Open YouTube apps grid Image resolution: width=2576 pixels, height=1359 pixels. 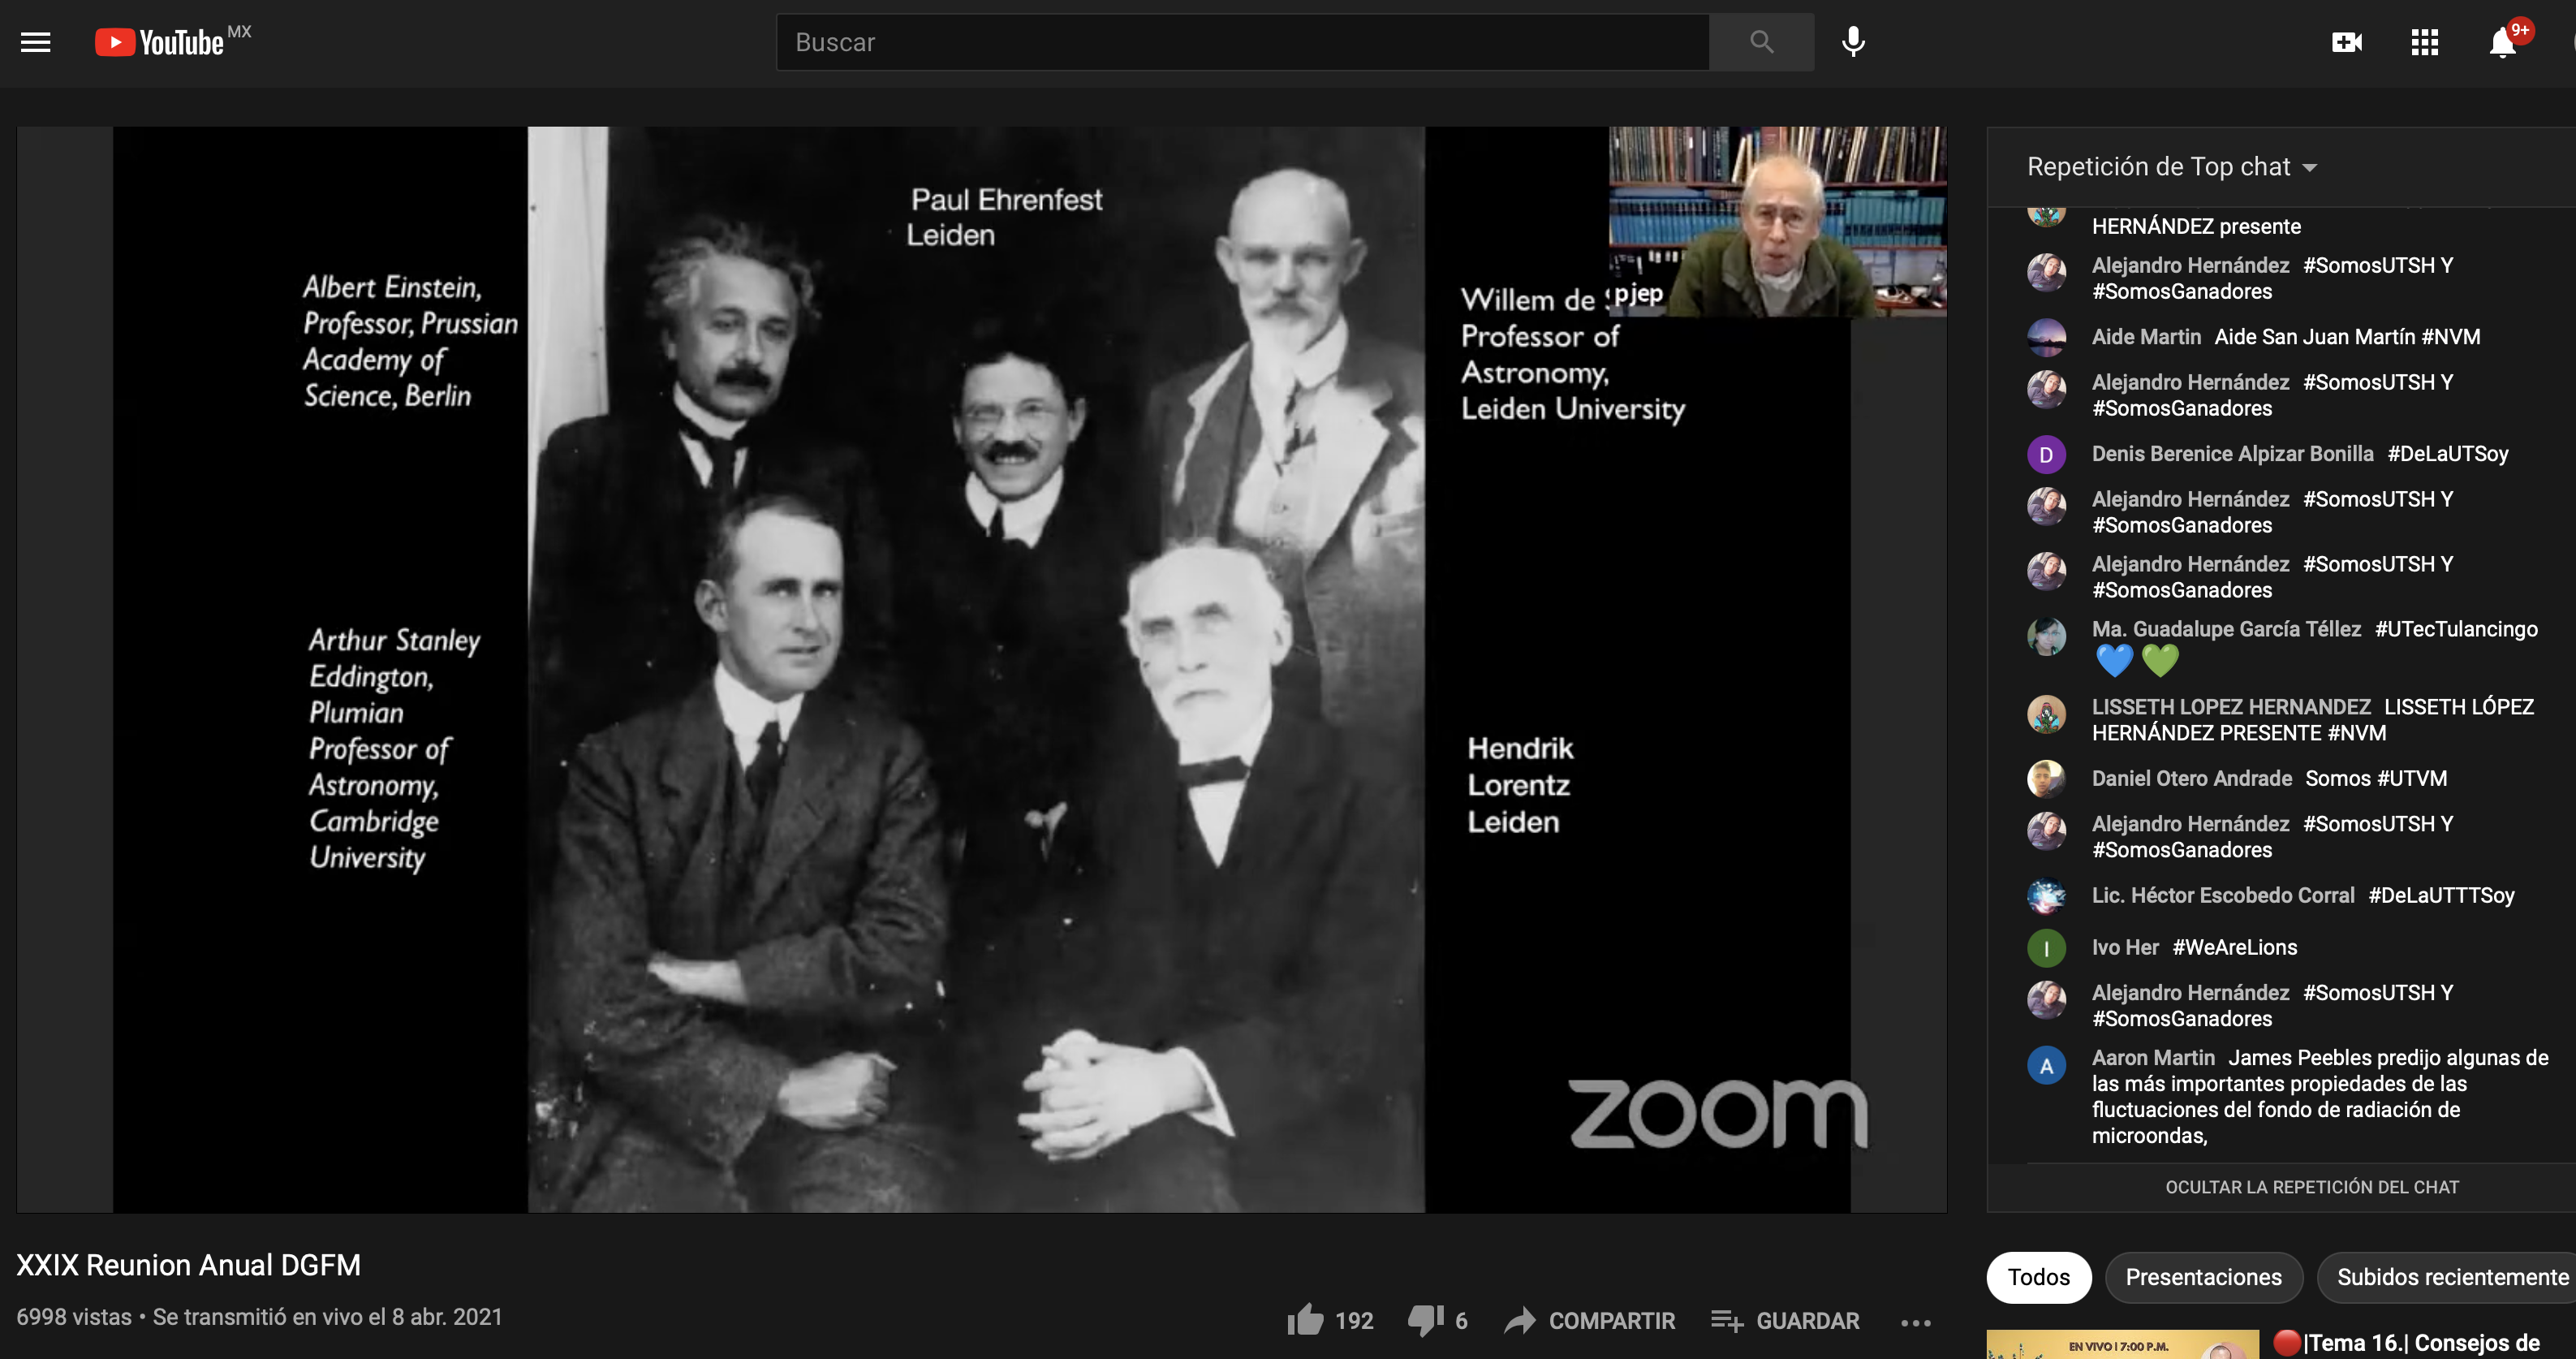tap(2424, 42)
